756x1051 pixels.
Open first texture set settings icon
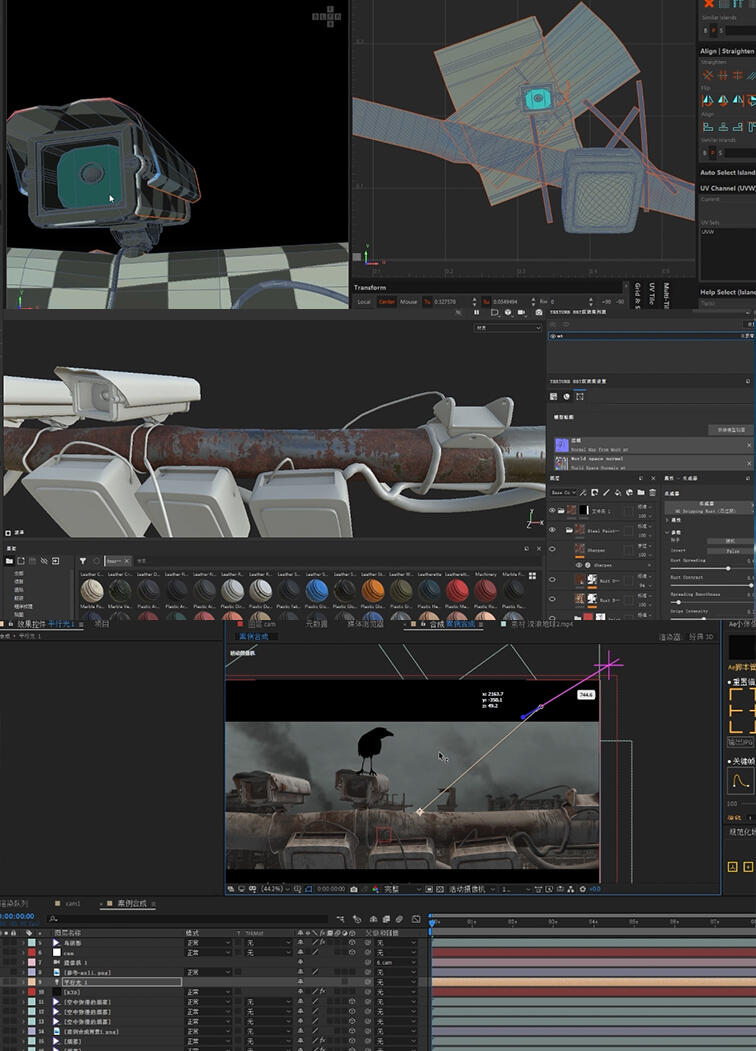click(554, 396)
